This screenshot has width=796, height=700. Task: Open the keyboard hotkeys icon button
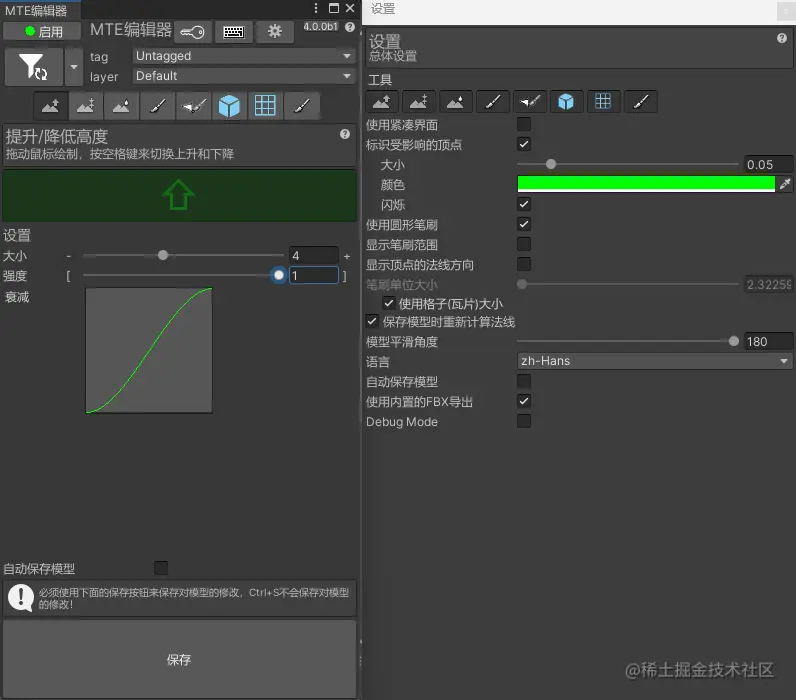coord(234,32)
